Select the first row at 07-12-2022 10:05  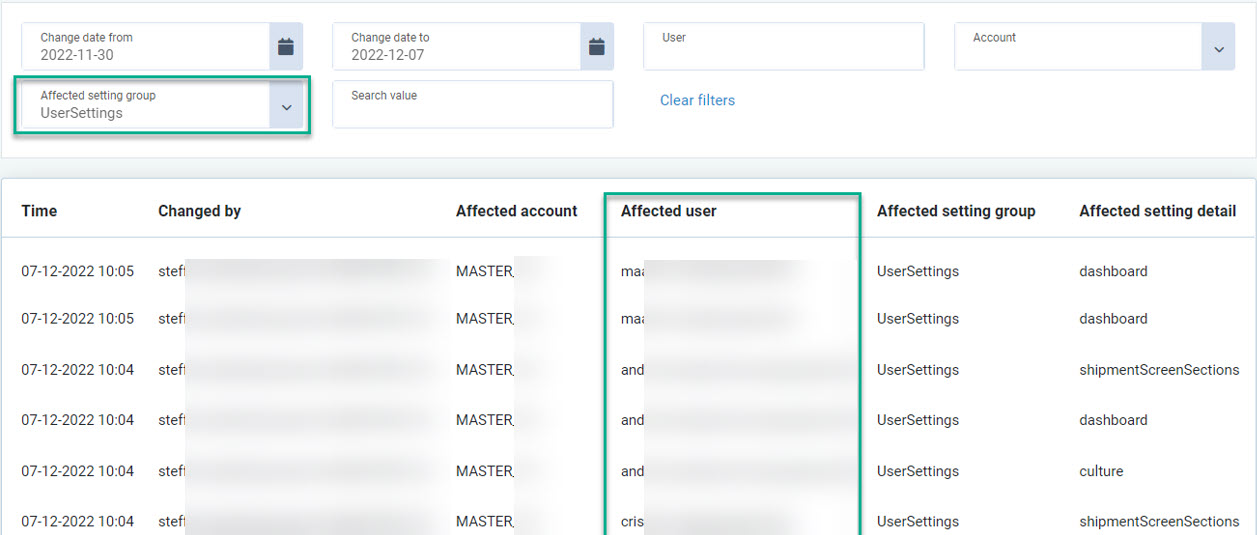[x=77, y=271]
